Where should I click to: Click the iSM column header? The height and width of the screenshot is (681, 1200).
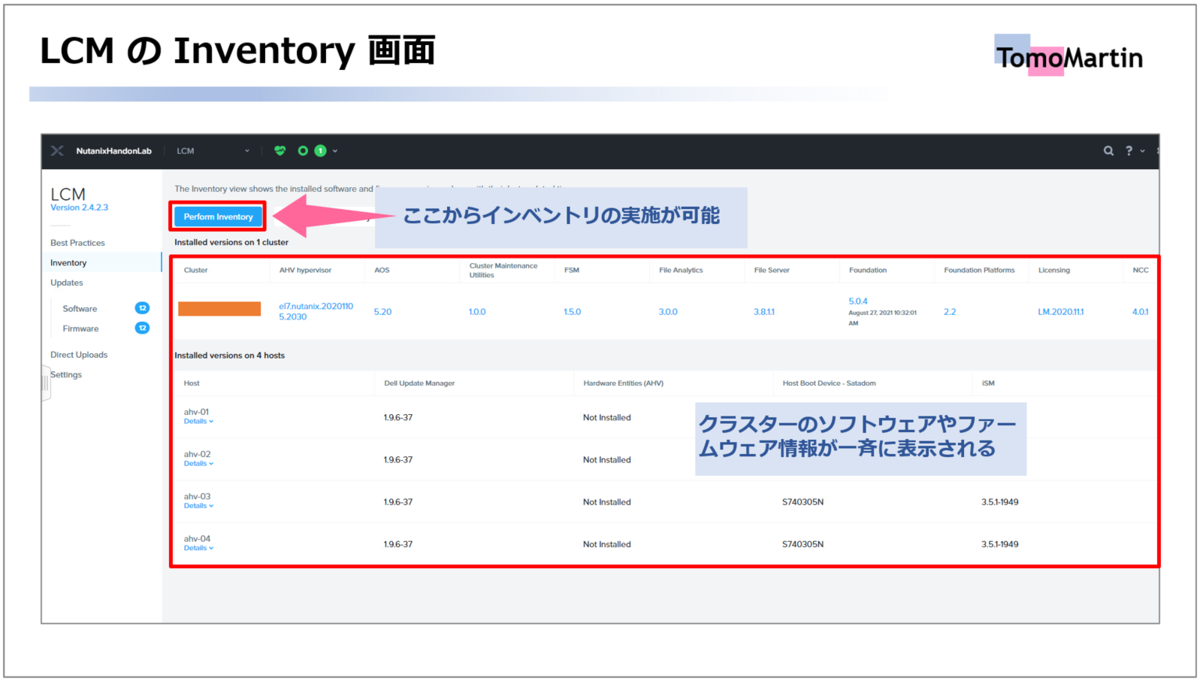point(988,383)
